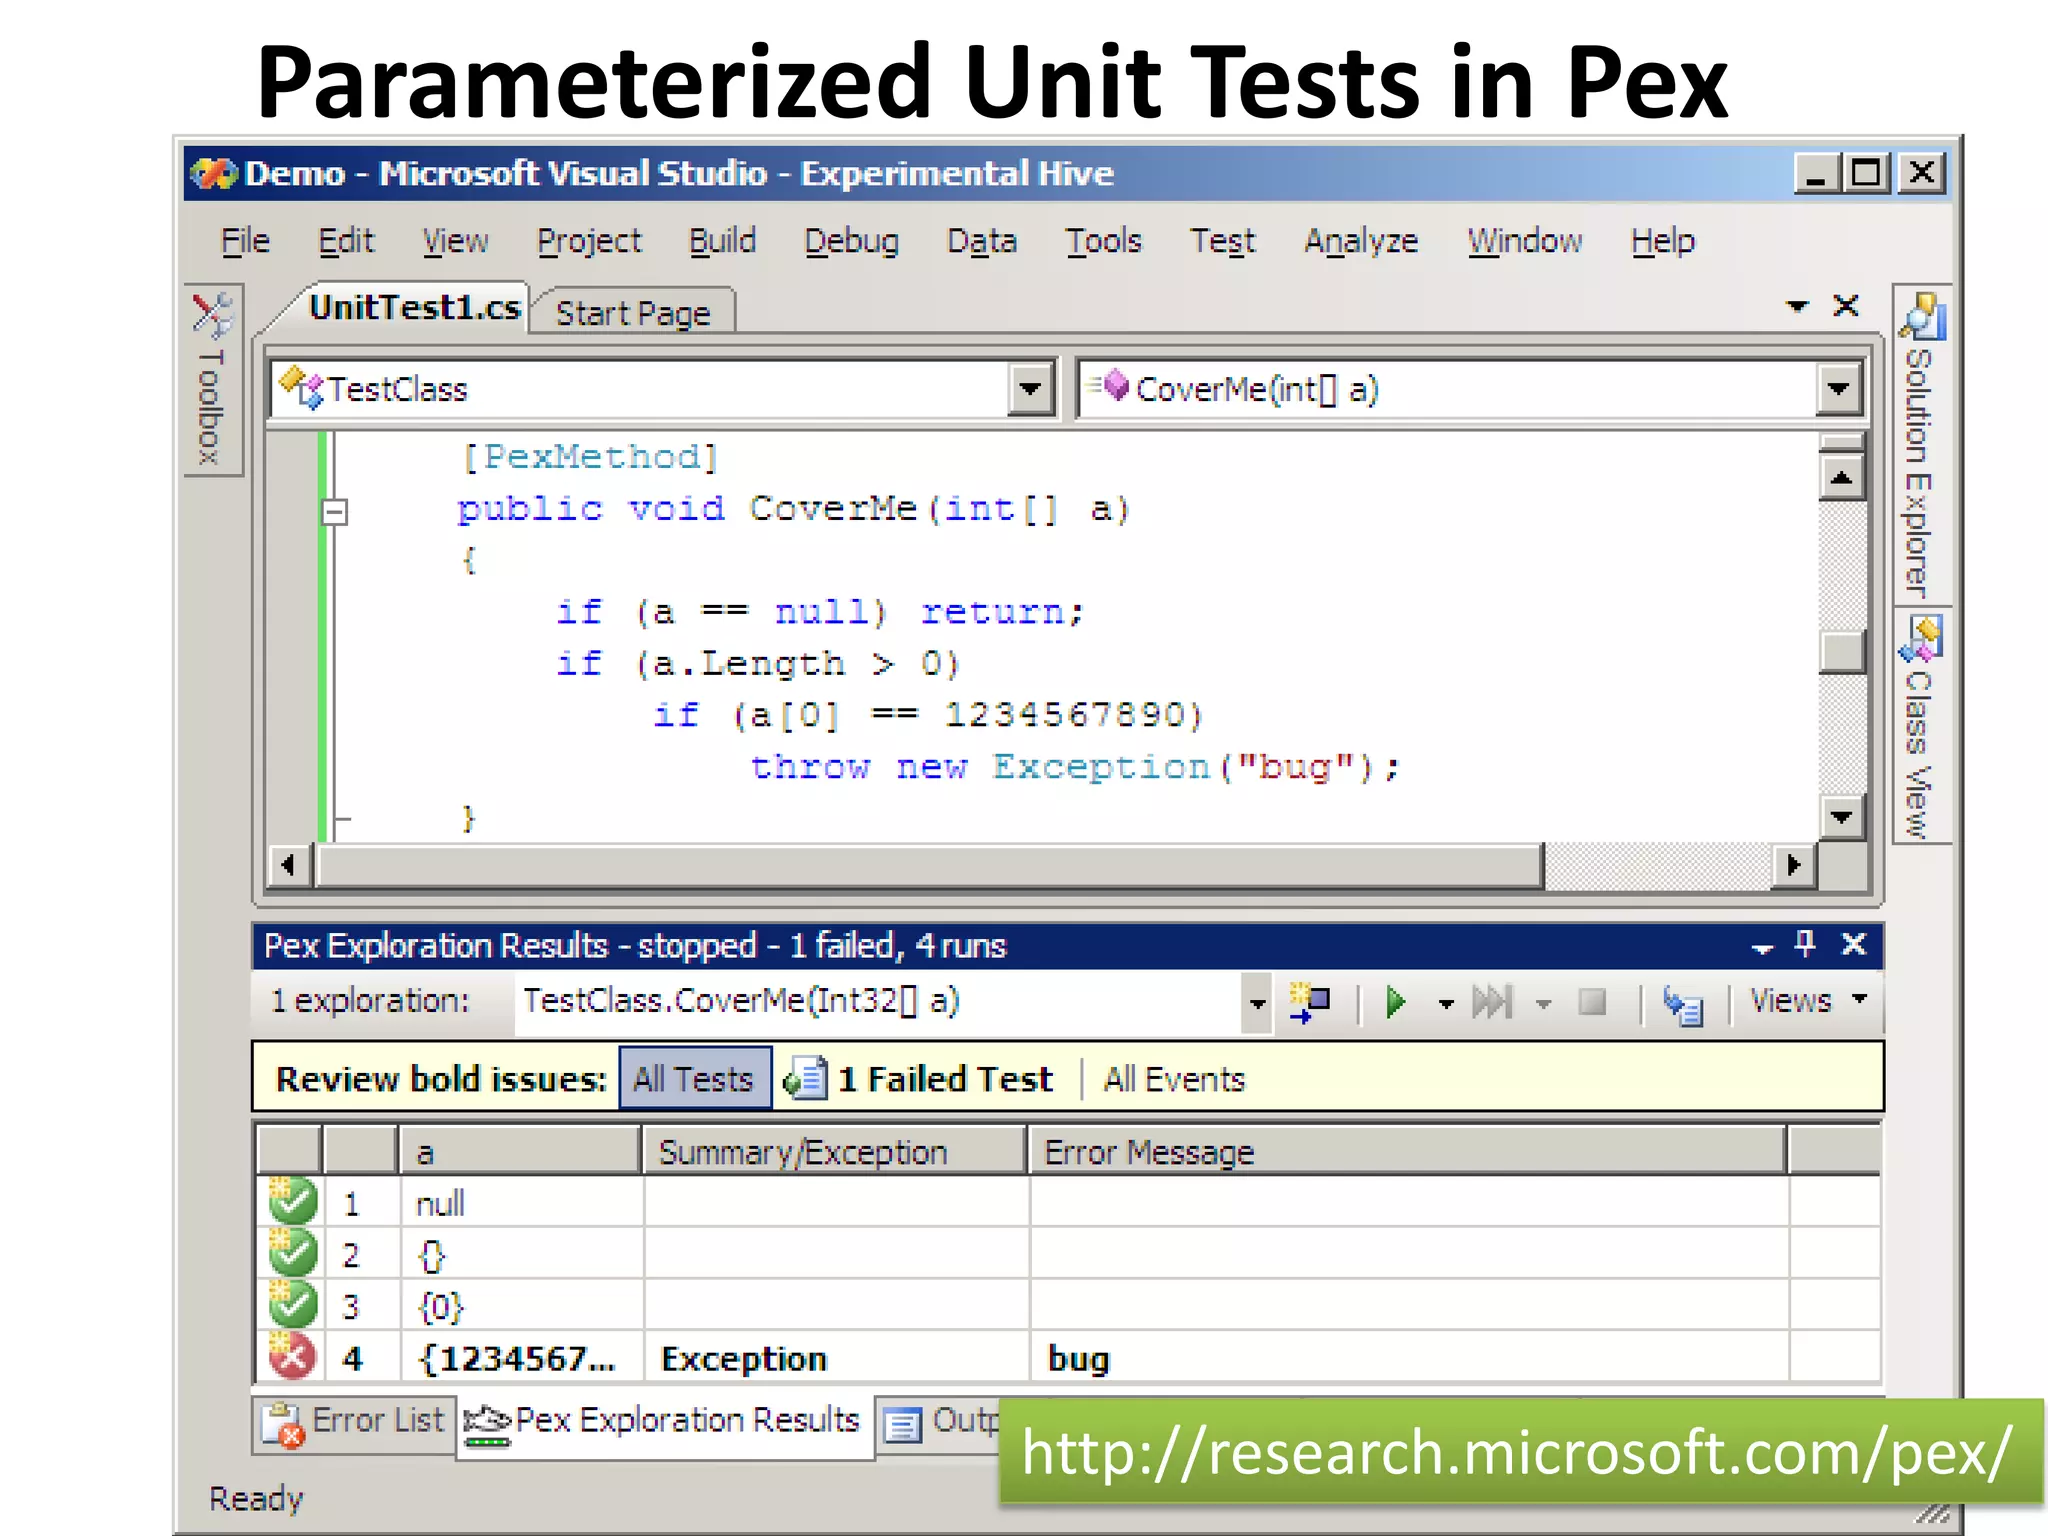Screen dimensions: 2048x1536
Task: Click the Go to parameterized test icon
Action: [x=1310, y=1002]
